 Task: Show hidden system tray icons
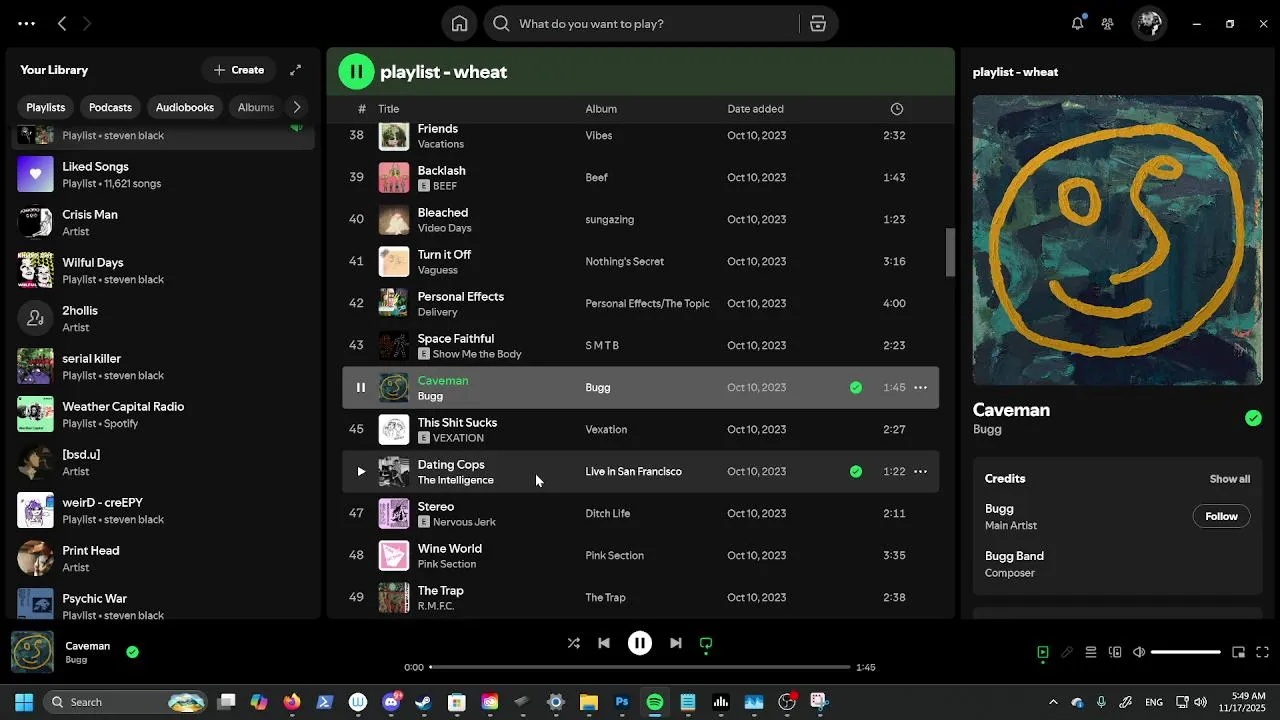click(1052, 702)
